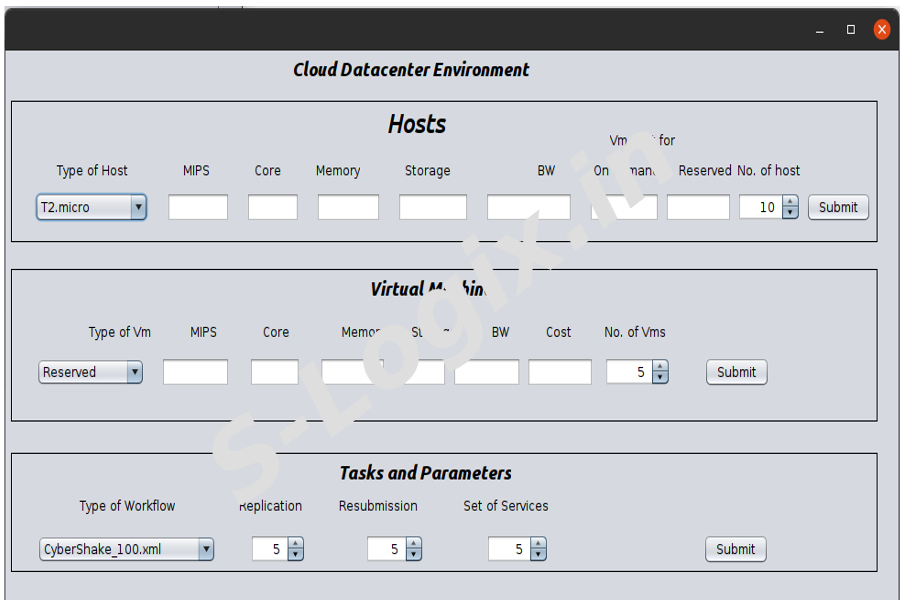This screenshot has height=600, width=900.
Task: Increase the No. of Vms spinner
Action: pos(660,367)
